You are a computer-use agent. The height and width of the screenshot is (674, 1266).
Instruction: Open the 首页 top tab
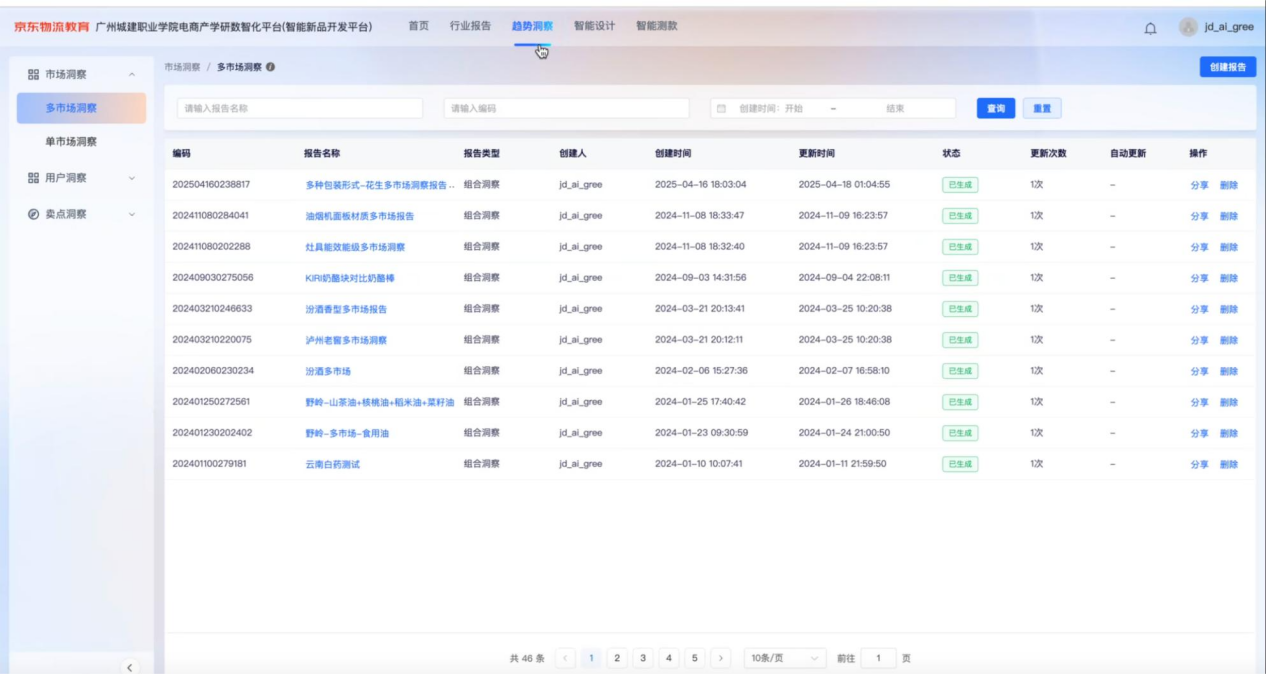click(x=418, y=26)
